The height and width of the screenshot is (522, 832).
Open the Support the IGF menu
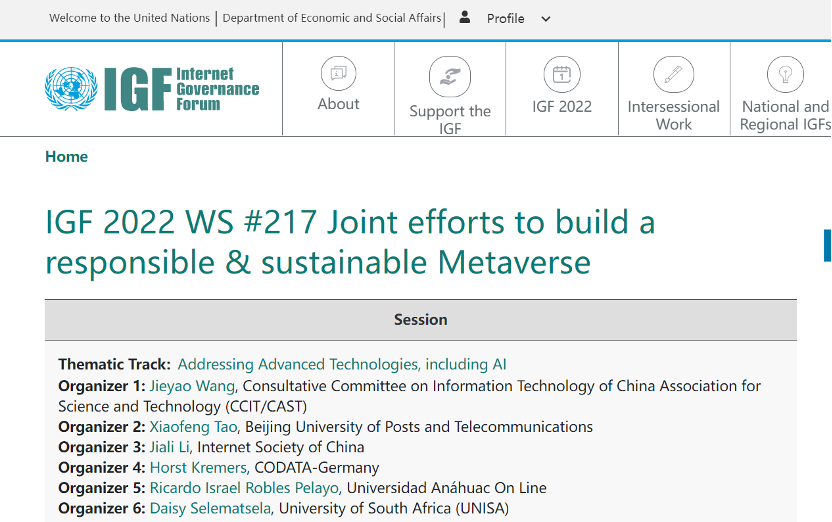pyautogui.click(x=450, y=119)
